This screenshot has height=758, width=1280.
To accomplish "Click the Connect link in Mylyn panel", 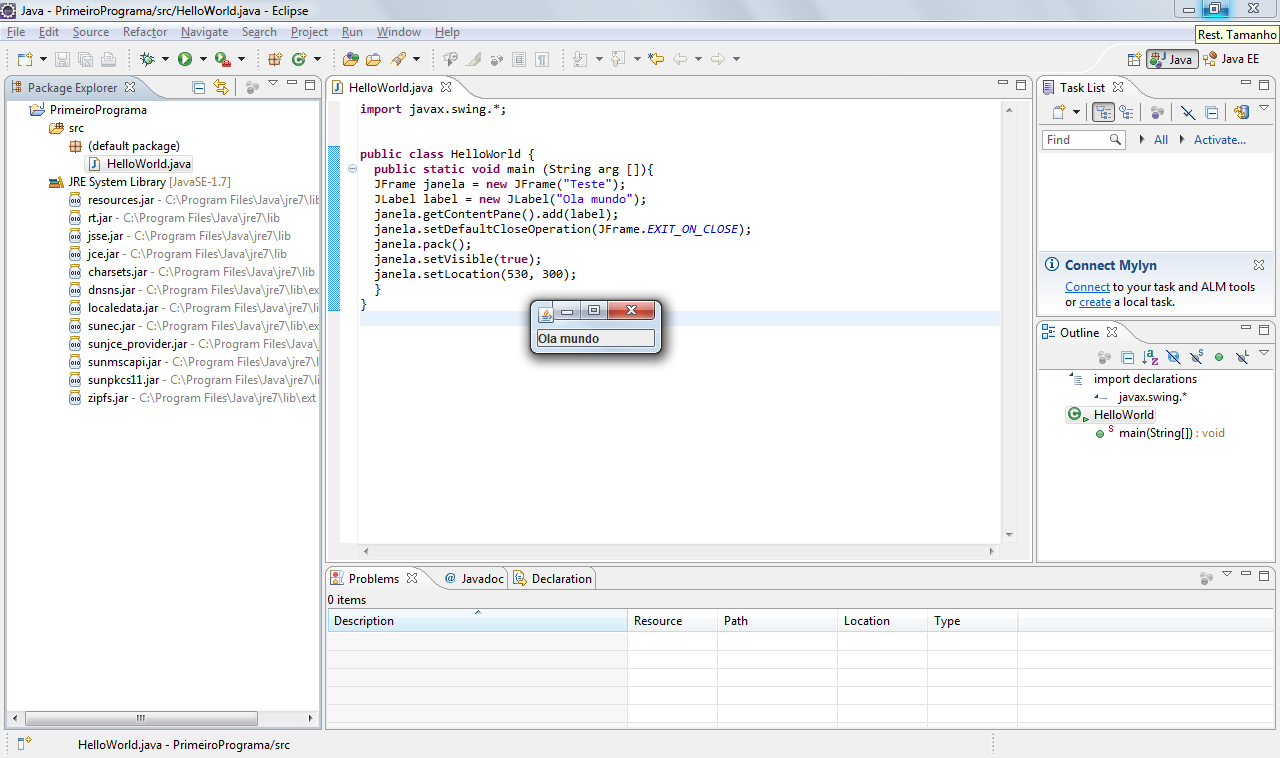I will pyautogui.click(x=1087, y=286).
